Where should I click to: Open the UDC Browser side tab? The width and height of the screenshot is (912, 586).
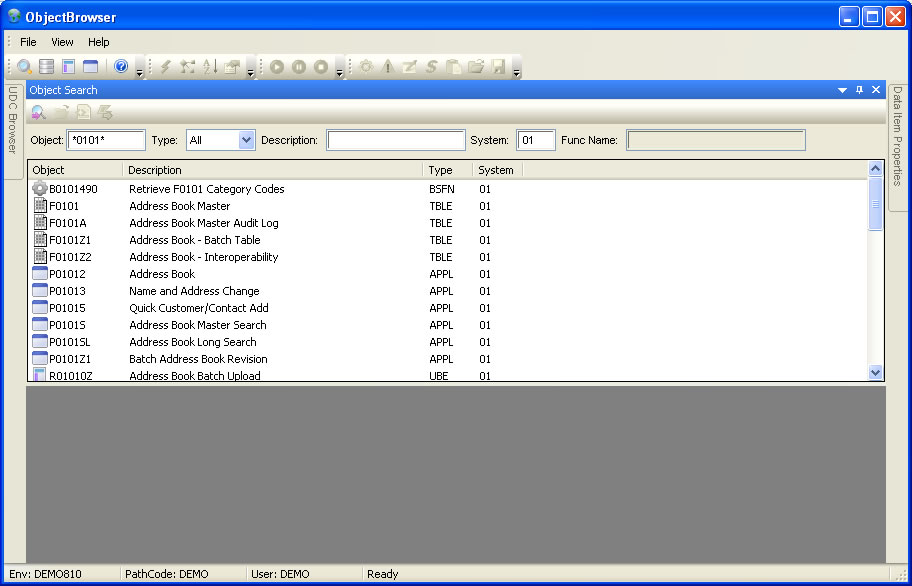pos(13,120)
